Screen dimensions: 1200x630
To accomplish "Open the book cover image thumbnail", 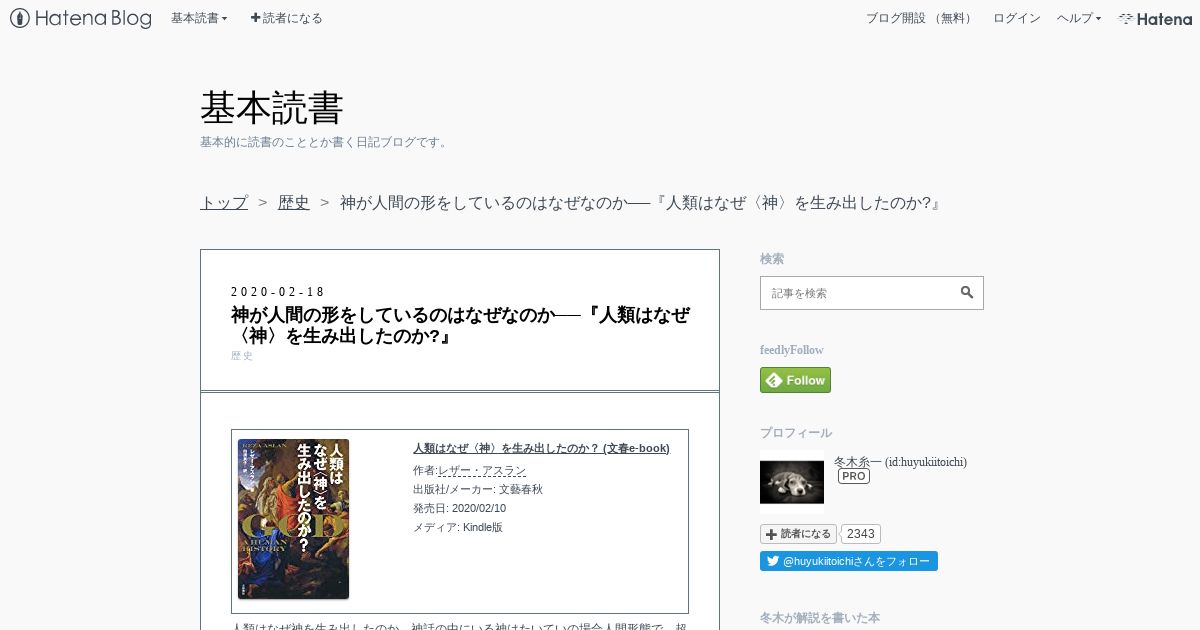I will pyautogui.click(x=293, y=518).
